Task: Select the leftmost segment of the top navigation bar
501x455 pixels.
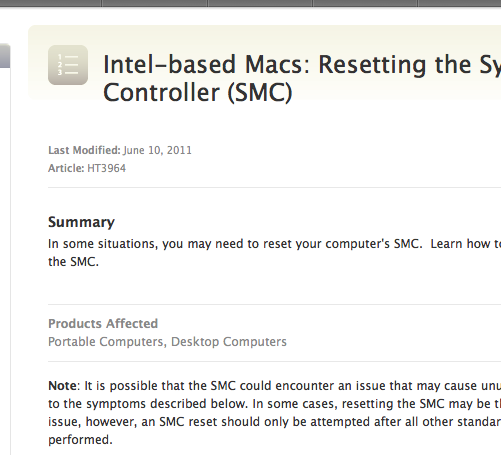Action: (51, 3)
